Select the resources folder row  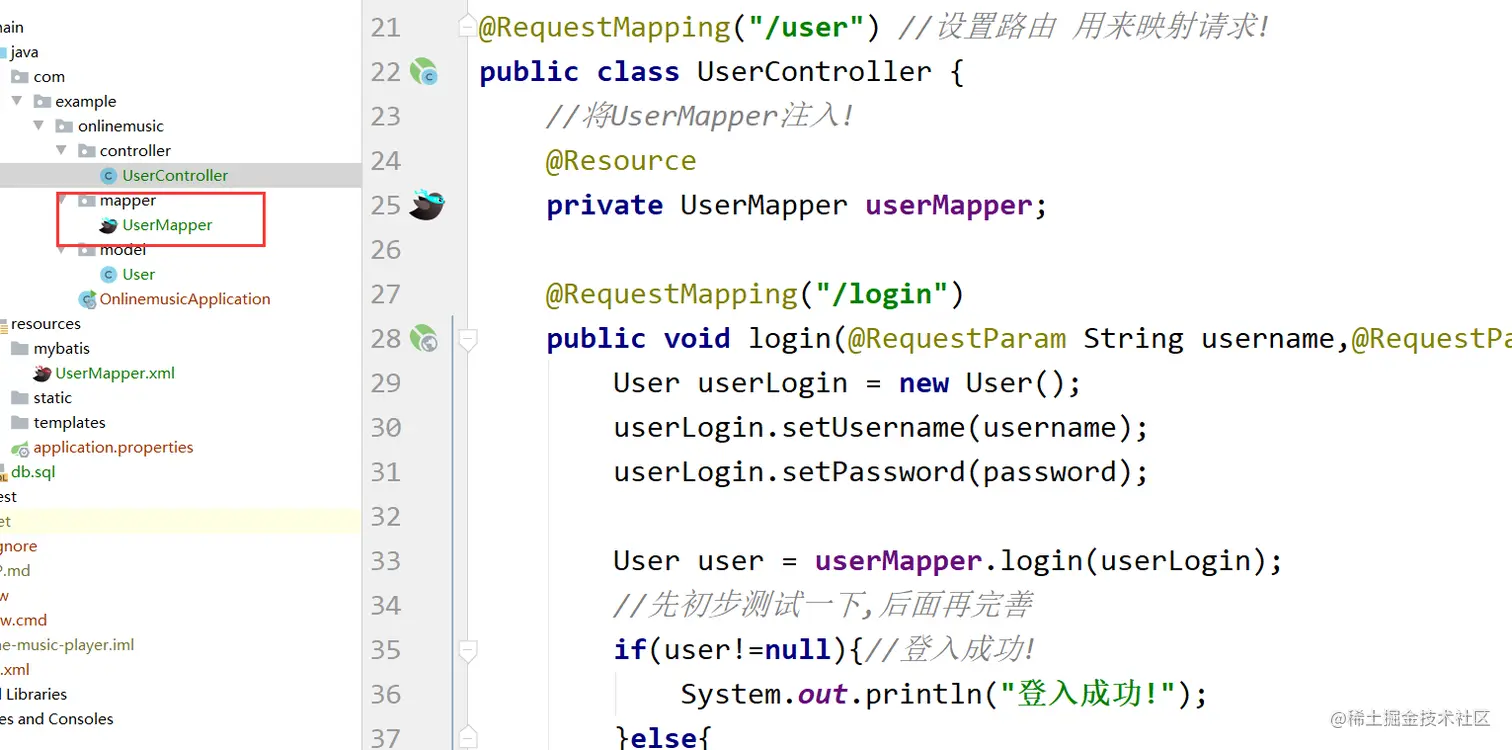coord(180,324)
